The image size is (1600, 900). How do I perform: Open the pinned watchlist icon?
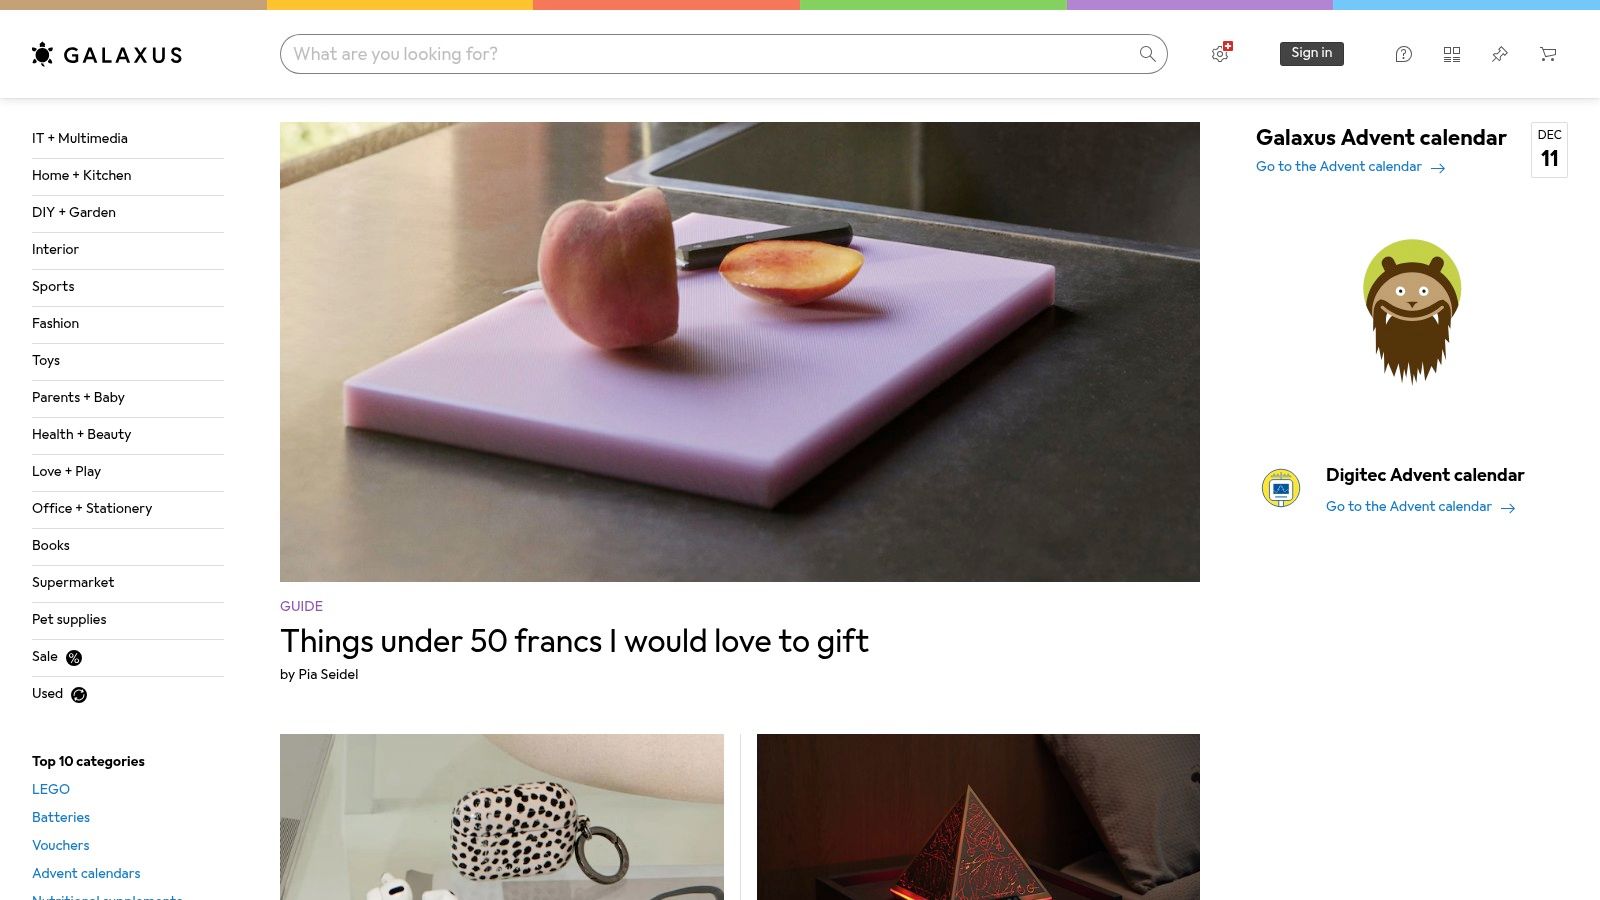tap(1500, 54)
